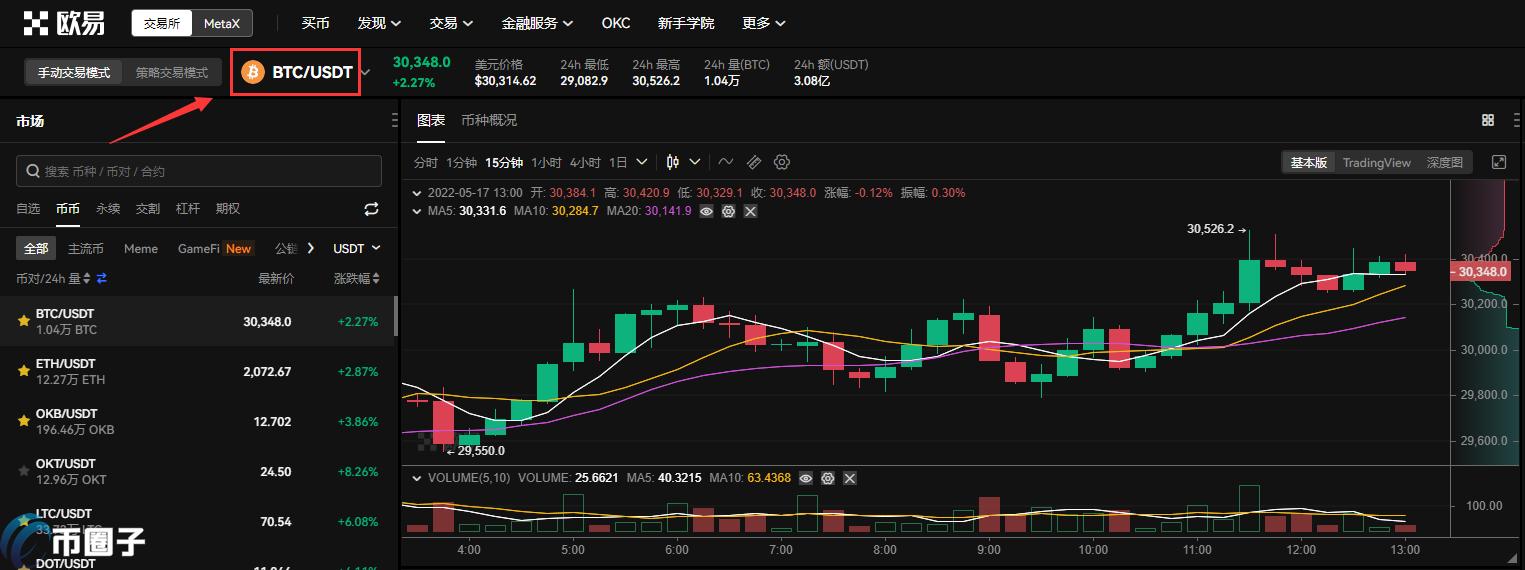
Task: Select the candlestick chart style icon
Action: [673, 162]
